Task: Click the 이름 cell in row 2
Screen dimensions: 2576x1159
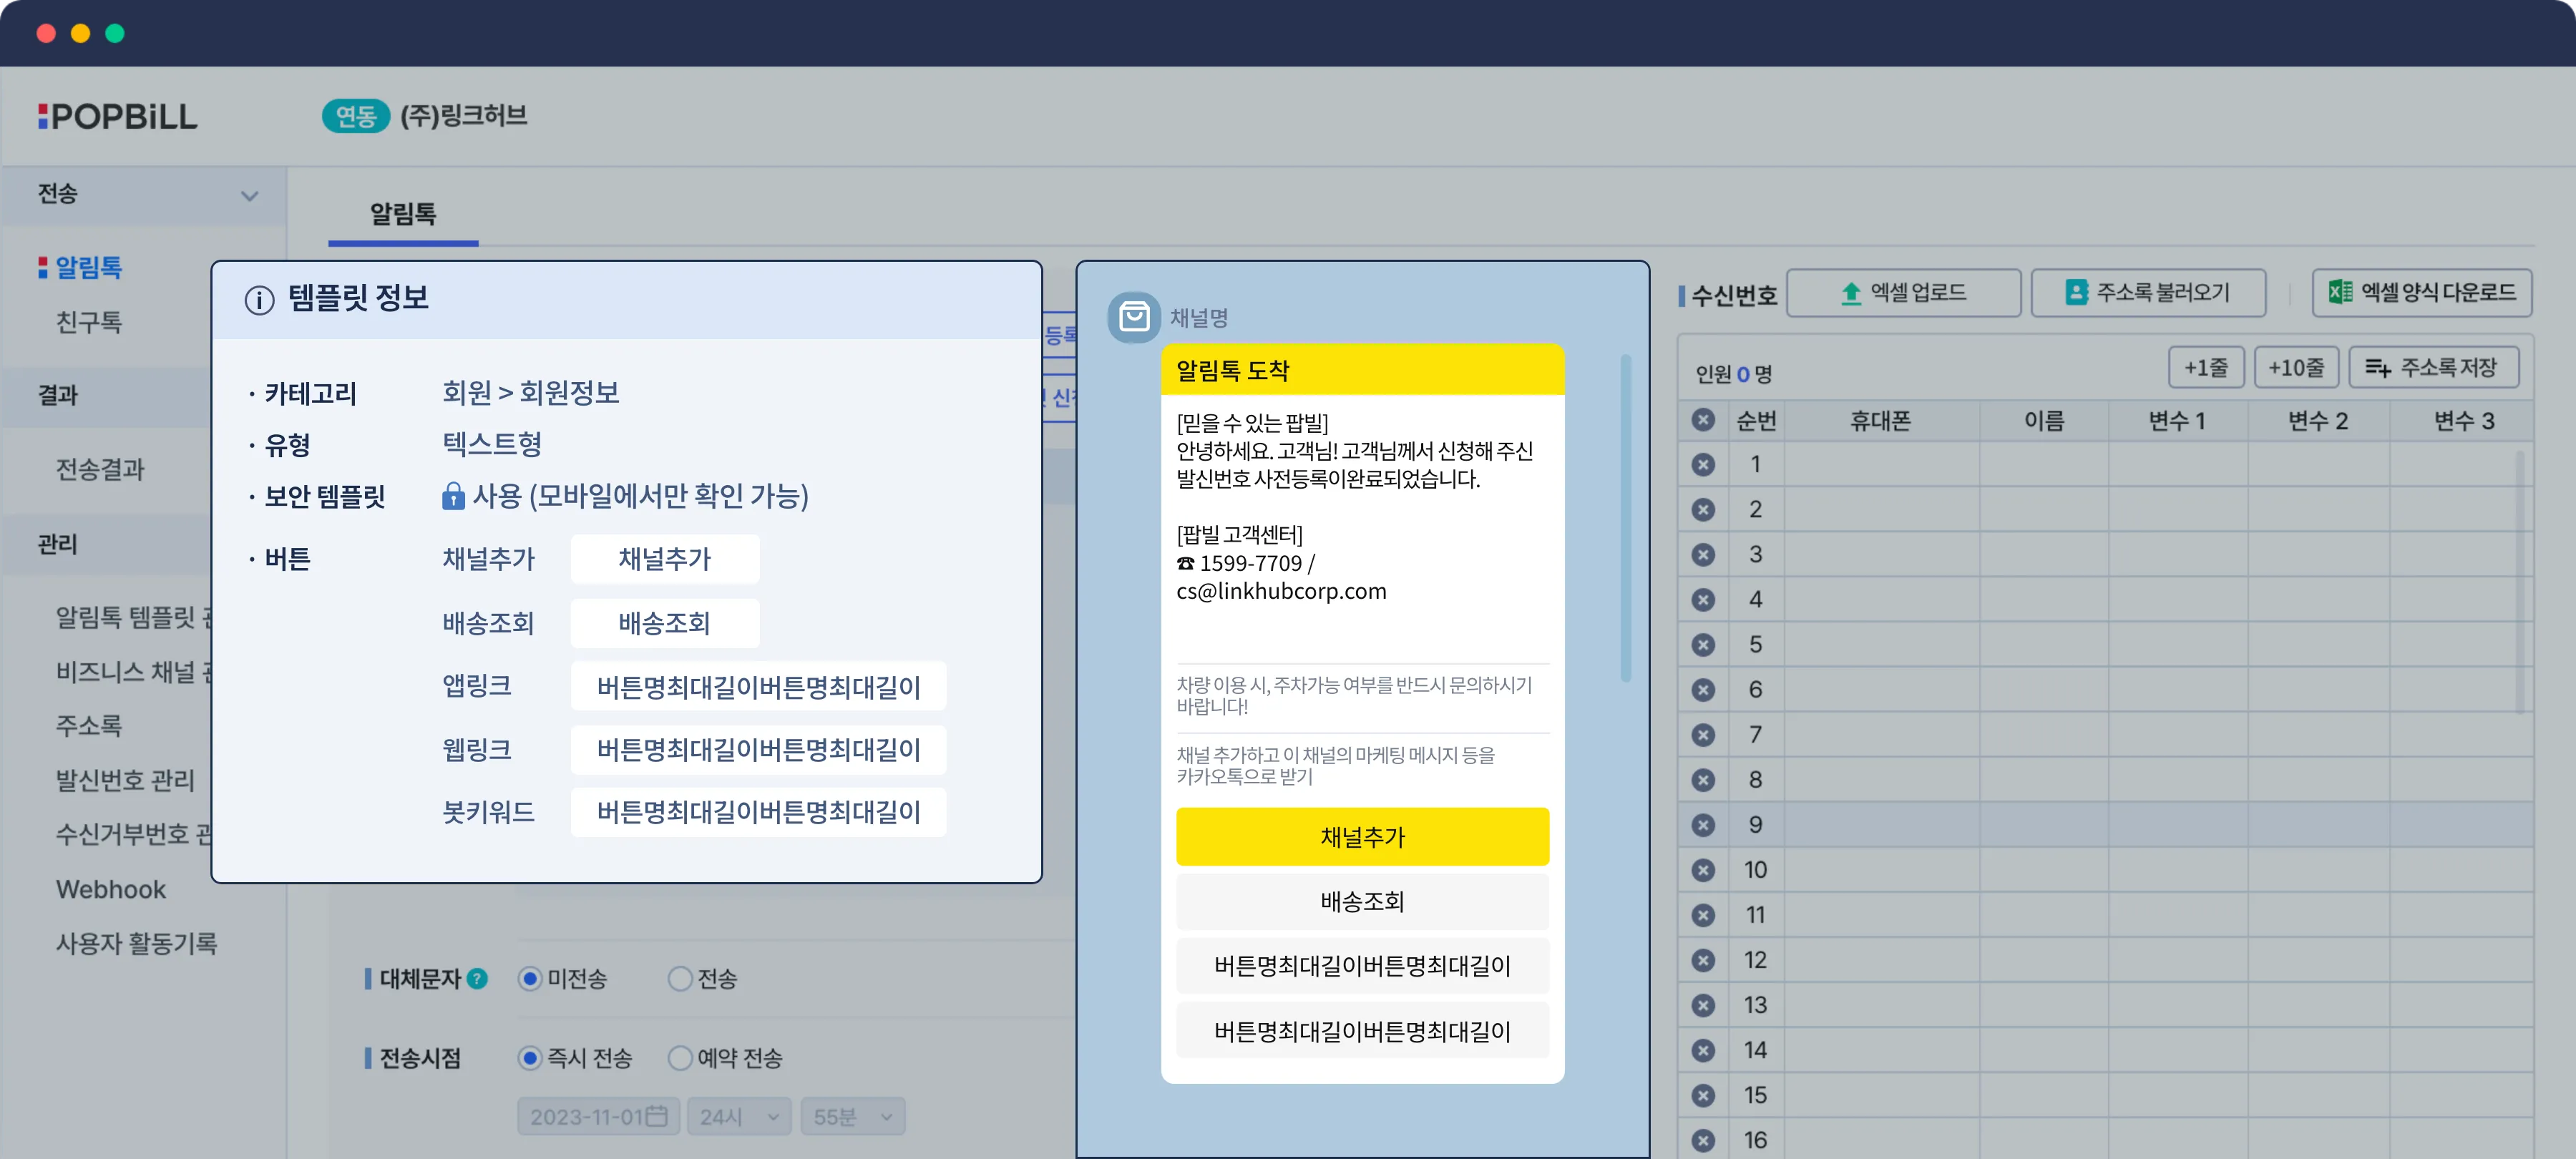Action: coord(2044,510)
